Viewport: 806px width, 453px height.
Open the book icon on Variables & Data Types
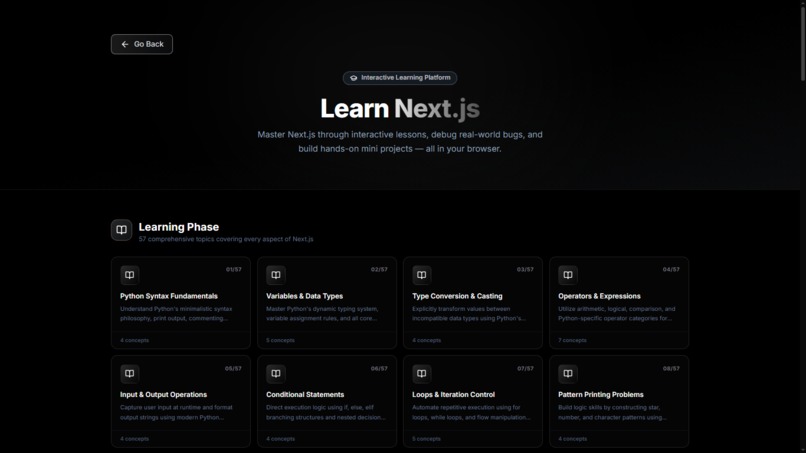click(276, 275)
